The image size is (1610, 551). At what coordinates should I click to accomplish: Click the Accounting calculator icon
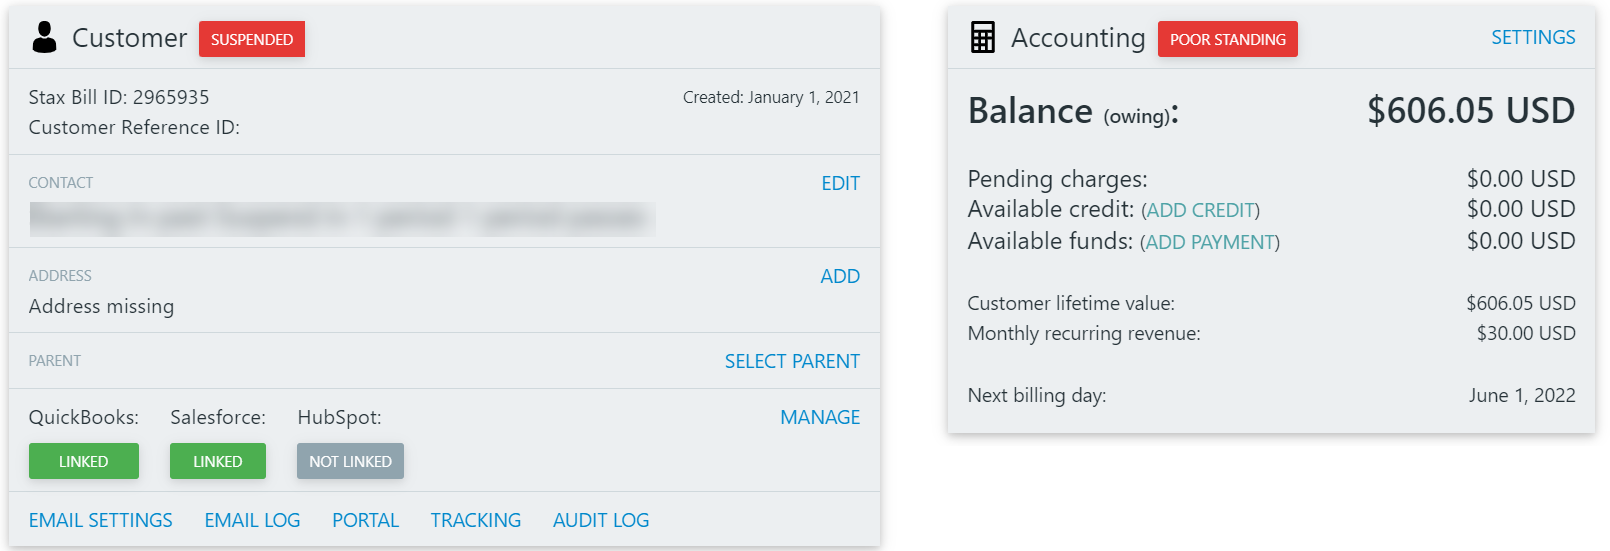pos(983,37)
